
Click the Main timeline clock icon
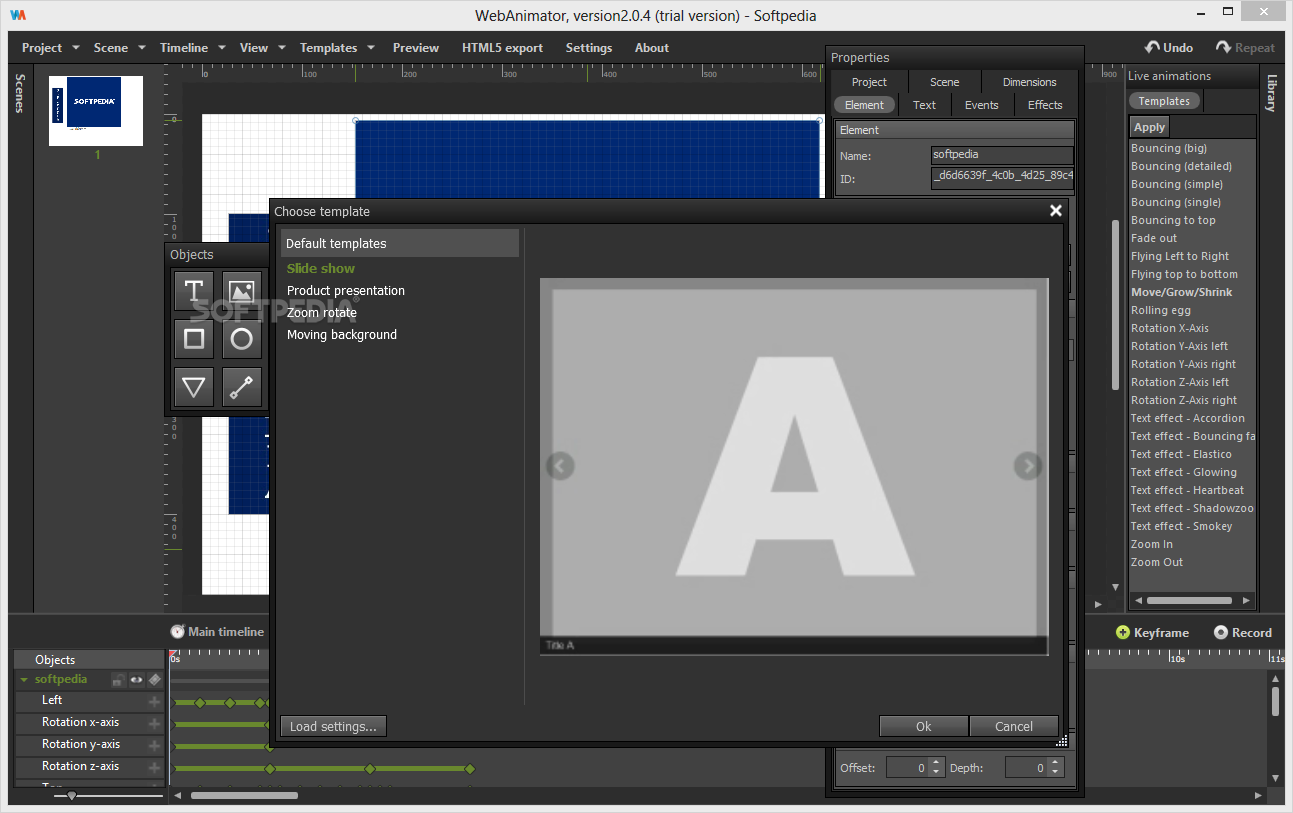point(177,631)
